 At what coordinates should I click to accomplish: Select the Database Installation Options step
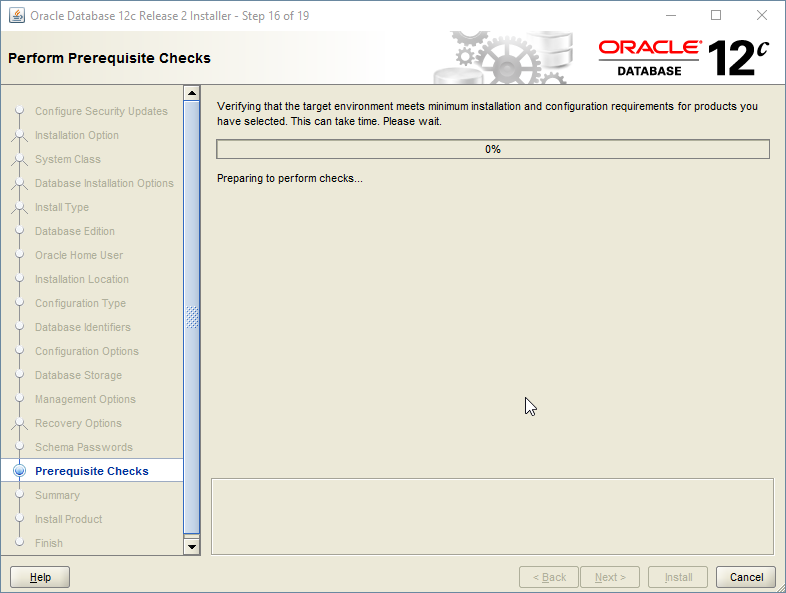104,183
